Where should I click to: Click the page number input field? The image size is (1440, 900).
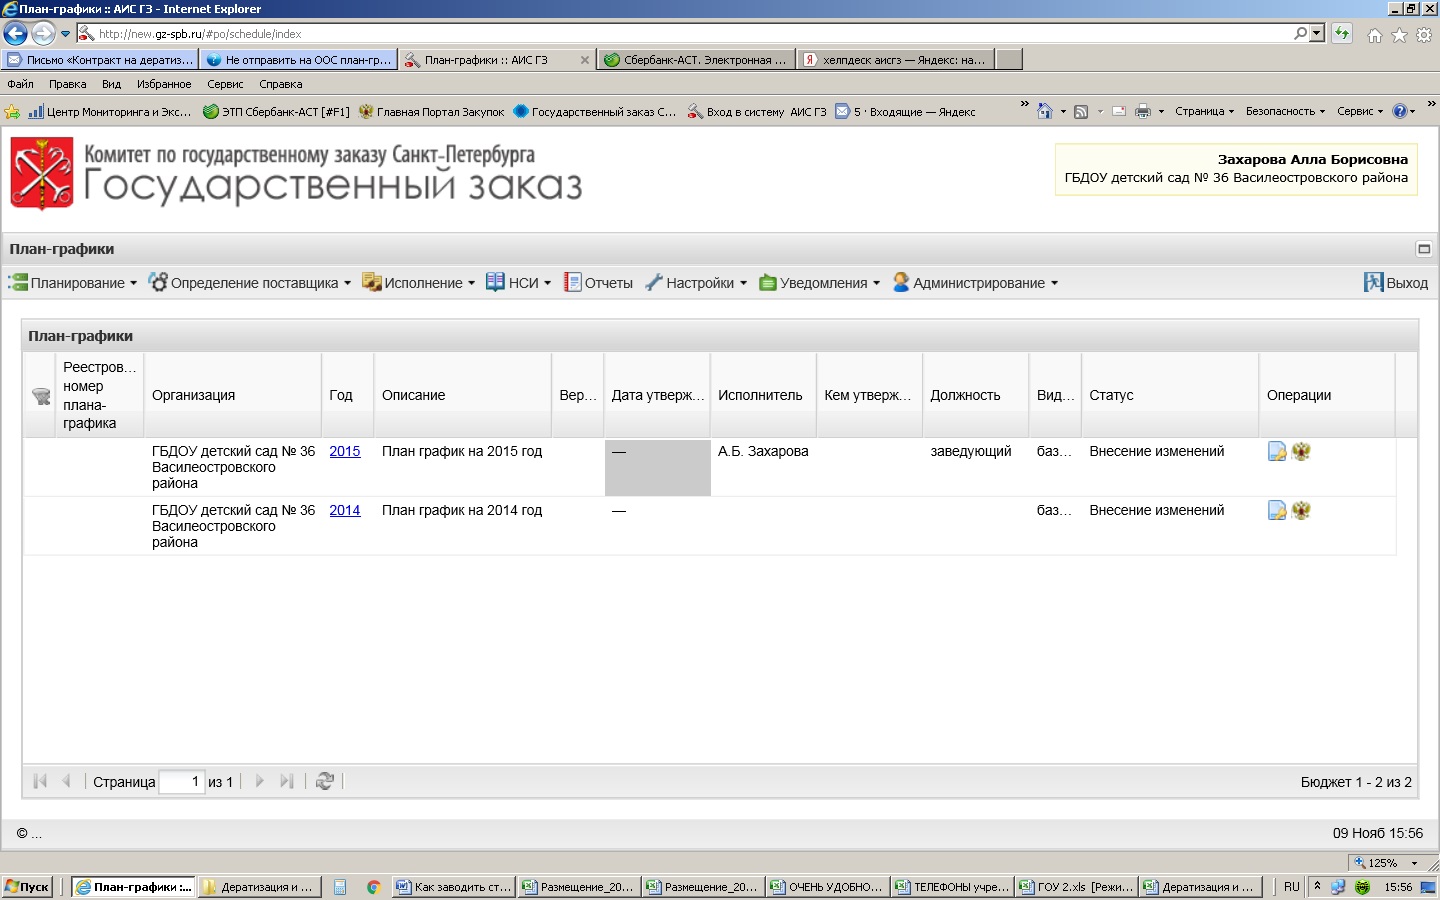[182, 782]
